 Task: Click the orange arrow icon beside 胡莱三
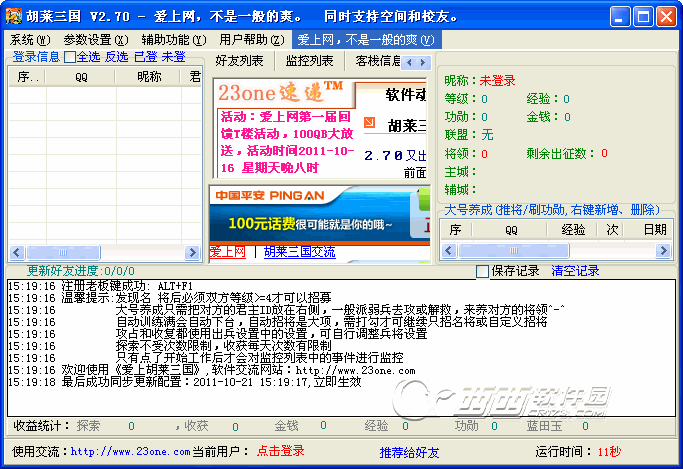pos(369,123)
